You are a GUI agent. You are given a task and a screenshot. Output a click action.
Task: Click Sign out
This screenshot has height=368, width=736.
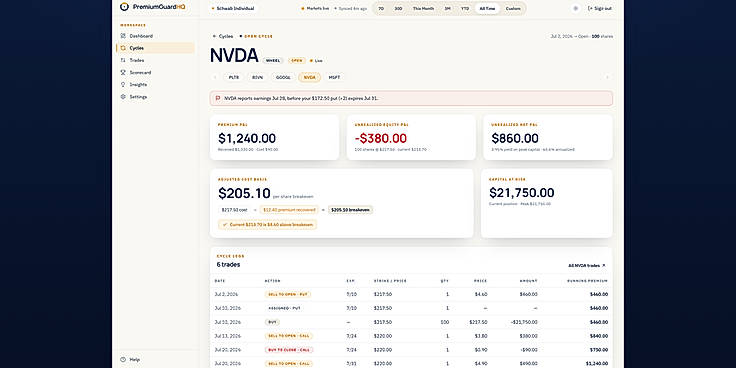(600, 8)
